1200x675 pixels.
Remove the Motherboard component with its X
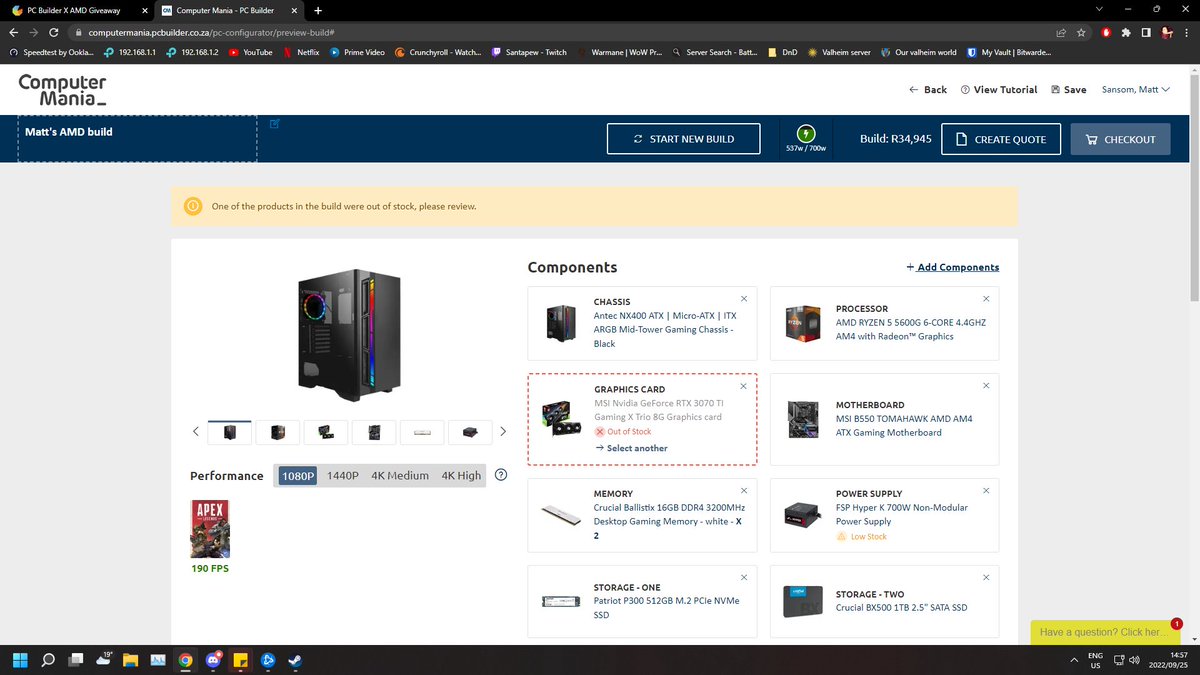(x=986, y=386)
